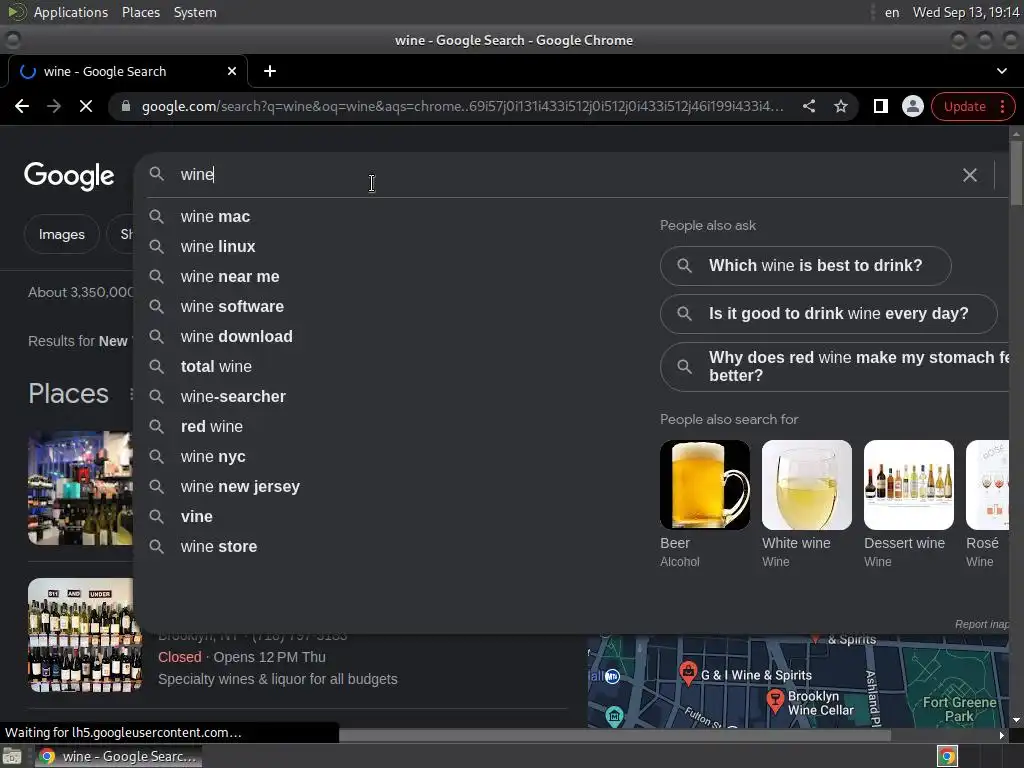Open the White wine thumbnail
This screenshot has height=768, width=1024.
click(807, 485)
